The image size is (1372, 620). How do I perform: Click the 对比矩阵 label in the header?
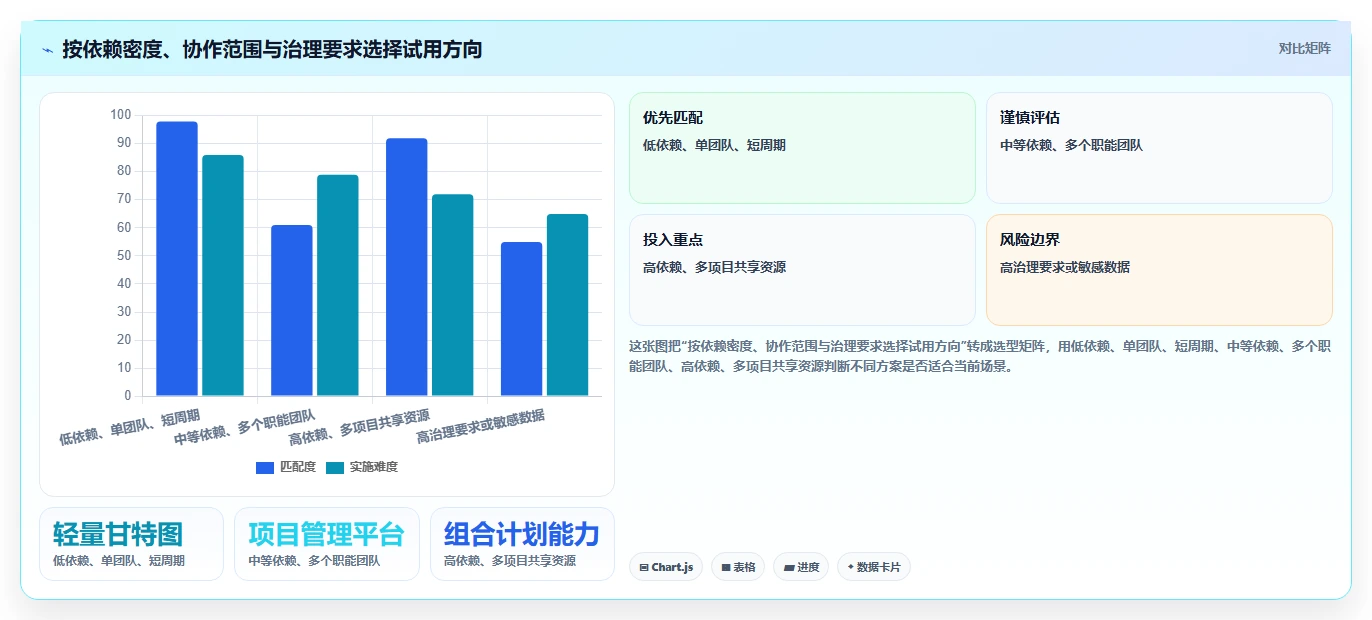tap(1305, 48)
